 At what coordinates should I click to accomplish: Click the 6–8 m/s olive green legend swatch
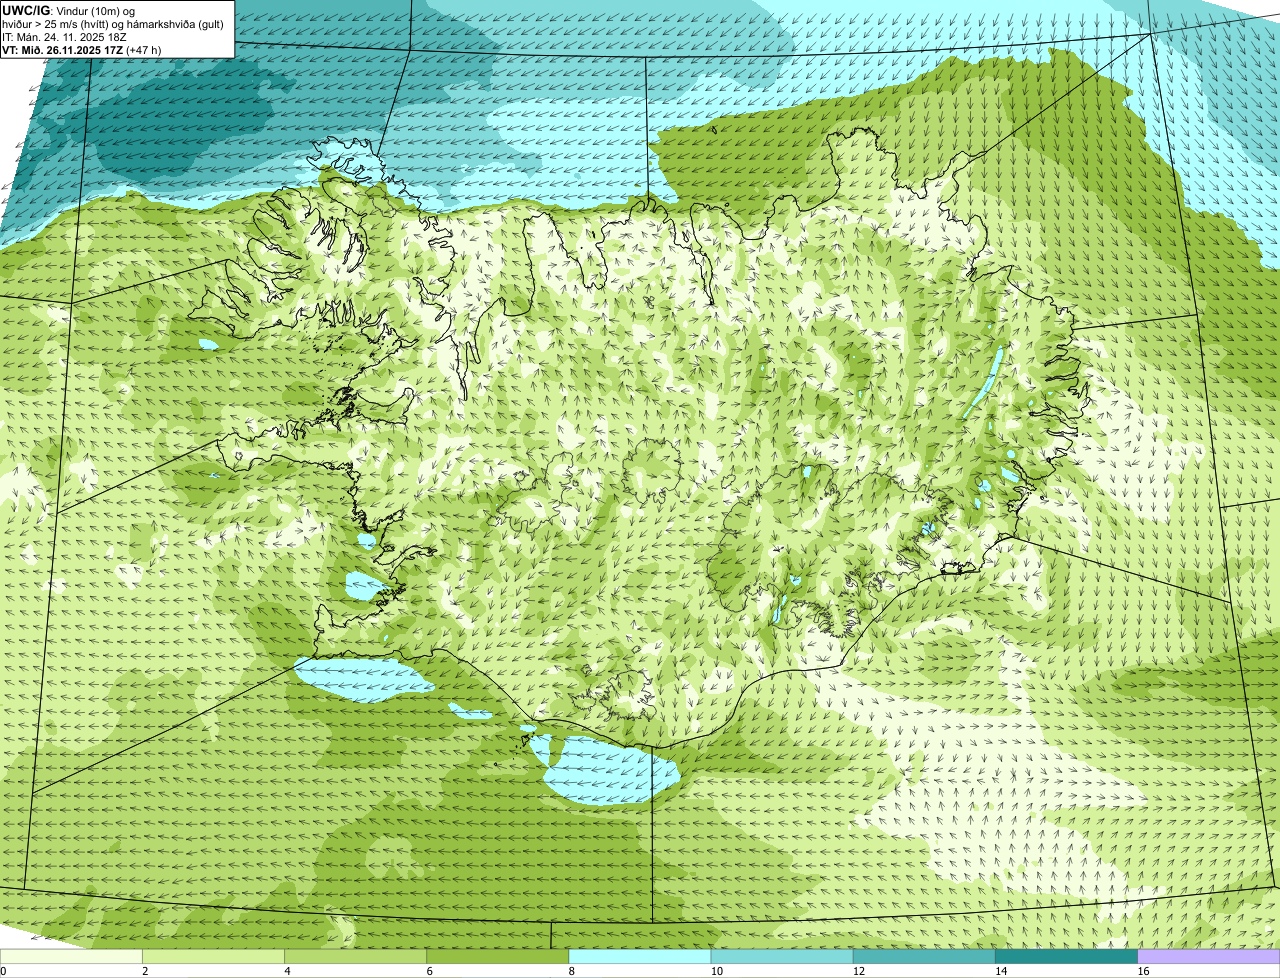[498, 957]
